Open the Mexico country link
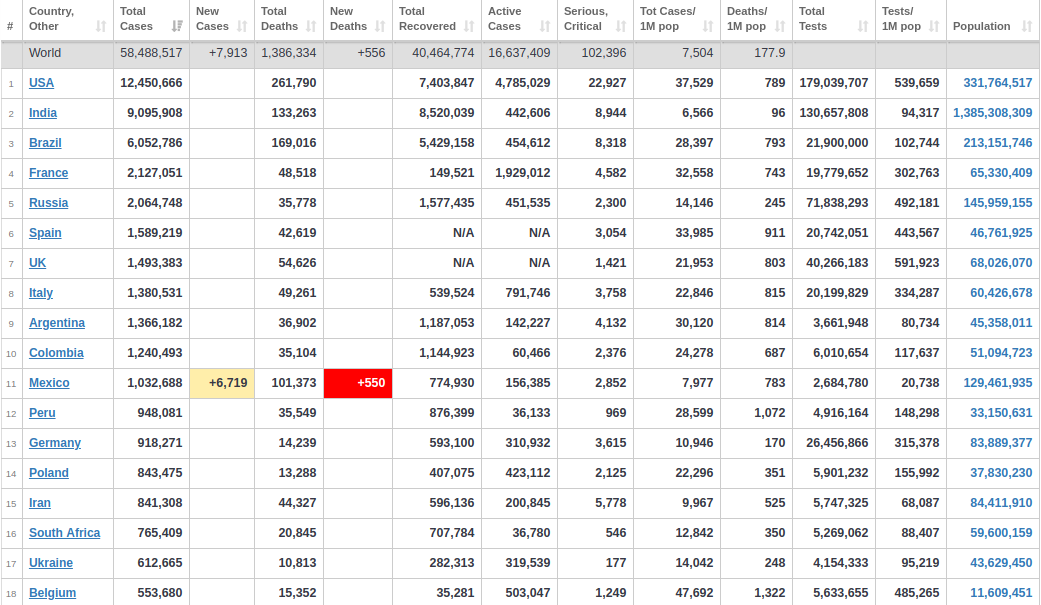 click(49, 383)
